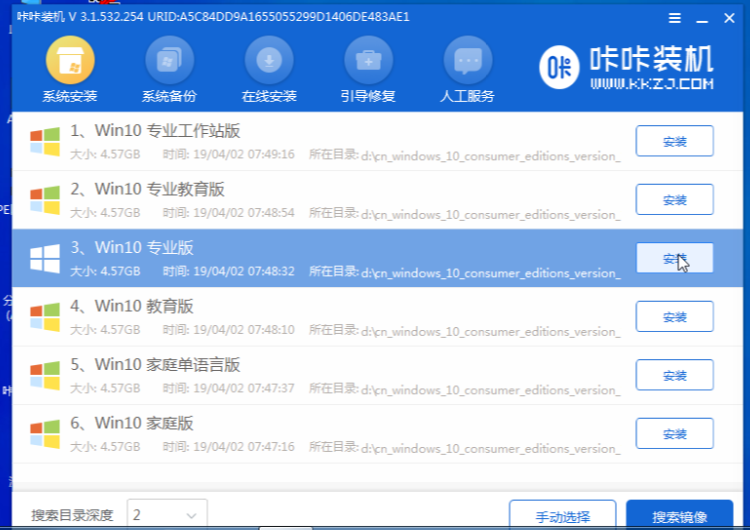Open 人工服务 chat support icon

[x=467, y=61]
